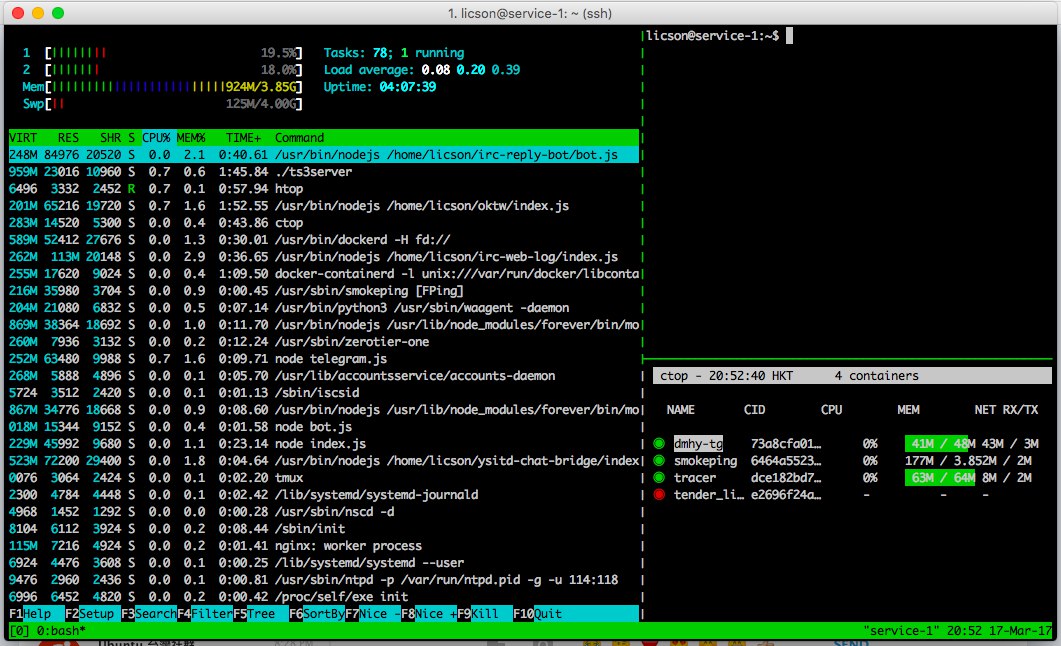The image size is (1061, 646).
Task: Click the red status dot for tender_li…
Action: 659,494
